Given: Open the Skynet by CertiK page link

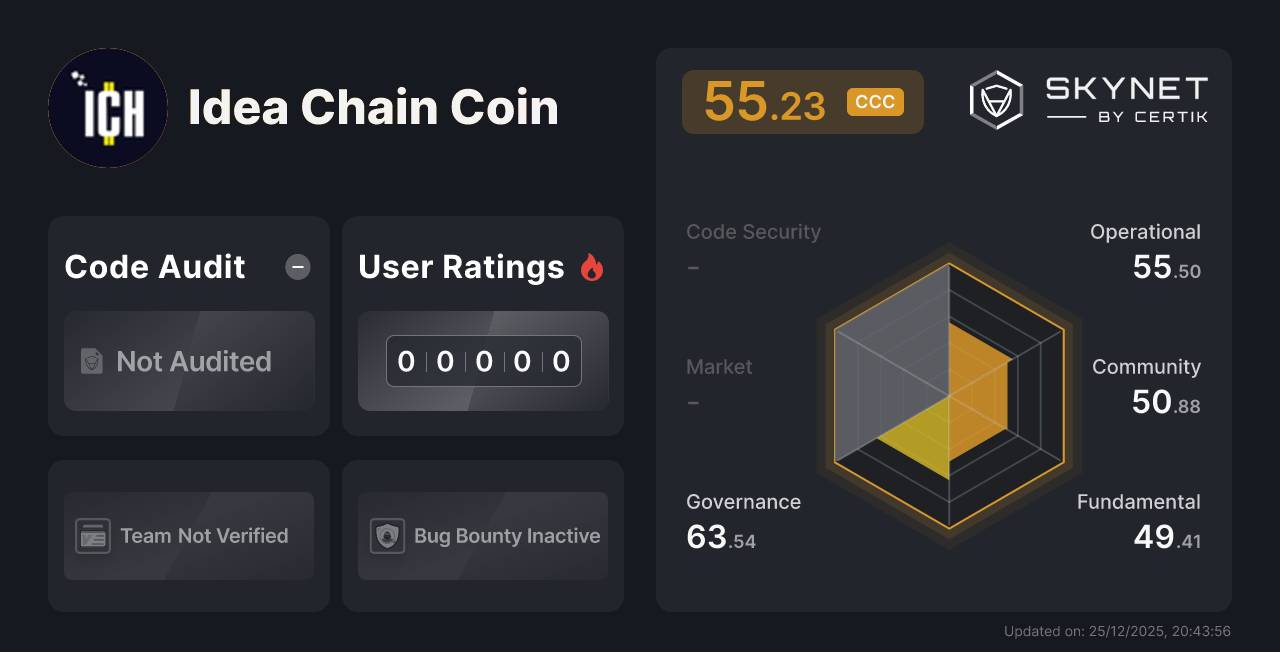Looking at the screenshot, I should tap(1090, 99).
